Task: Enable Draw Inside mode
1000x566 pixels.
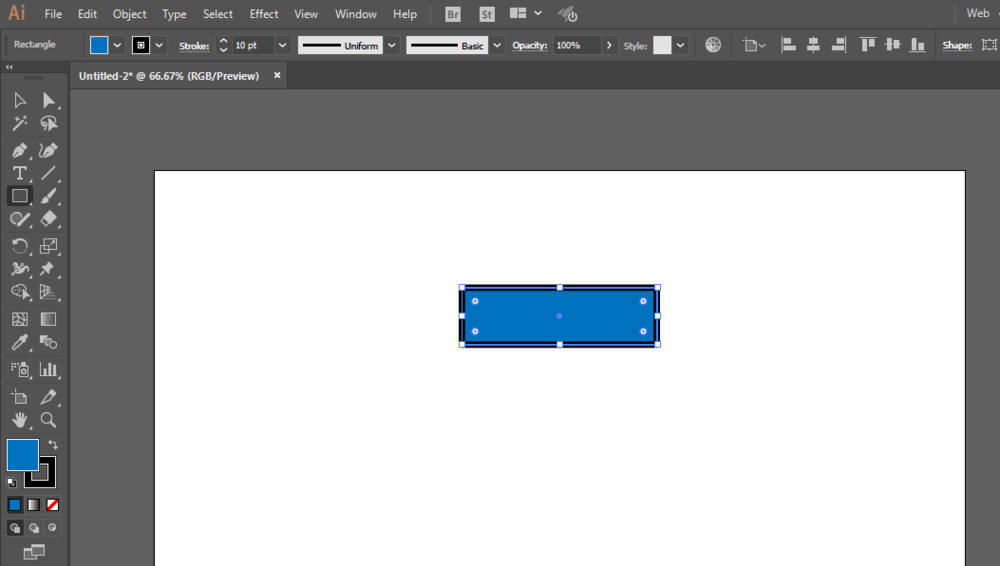Action: point(52,528)
